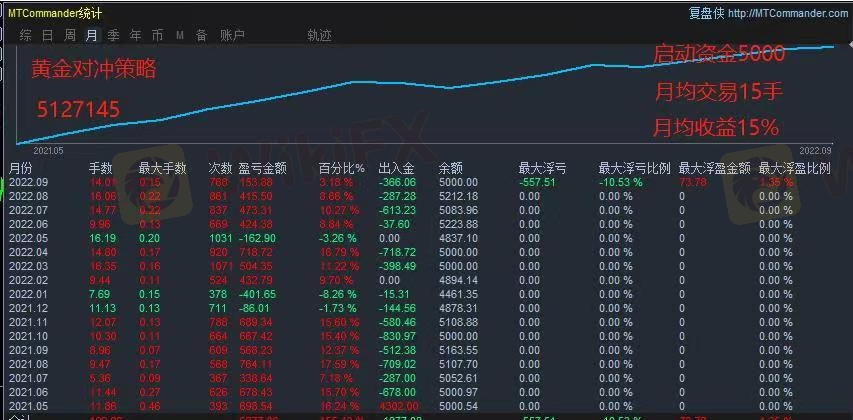Image resolution: width=853 pixels, height=420 pixels.
Task: Select the 年 yearly statistics tab
Action: pyautogui.click(x=135, y=35)
